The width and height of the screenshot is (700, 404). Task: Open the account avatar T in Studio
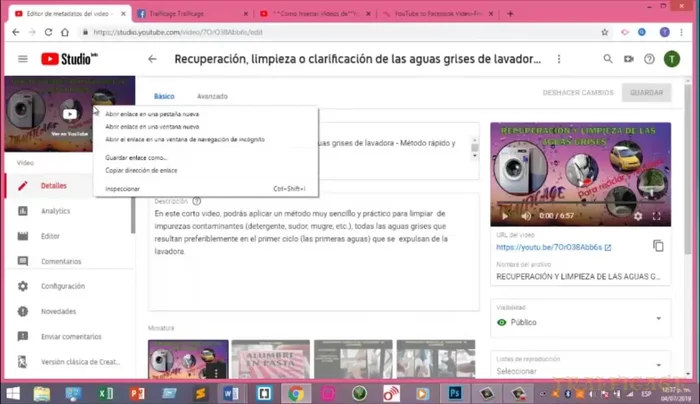pyautogui.click(x=671, y=59)
